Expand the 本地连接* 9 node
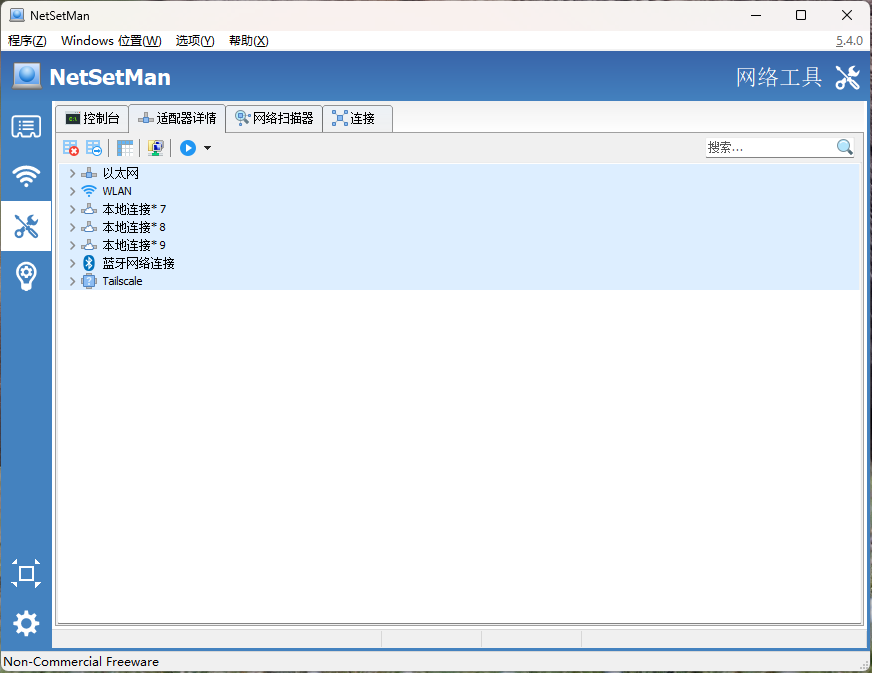This screenshot has height=673, width=872. pyautogui.click(x=72, y=245)
